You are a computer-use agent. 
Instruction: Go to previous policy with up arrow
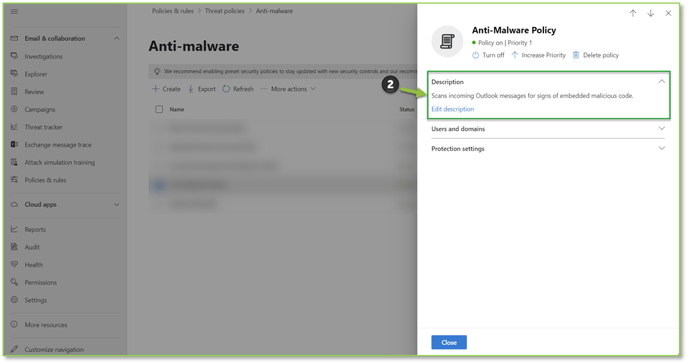pos(633,13)
